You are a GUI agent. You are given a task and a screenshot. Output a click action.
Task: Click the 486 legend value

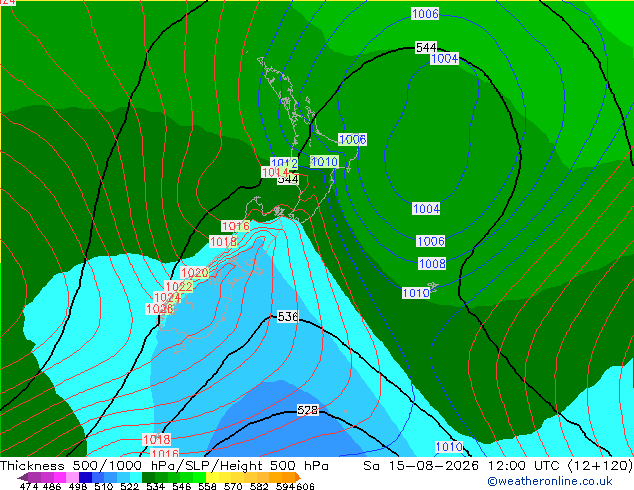pyautogui.click(x=51, y=486)
